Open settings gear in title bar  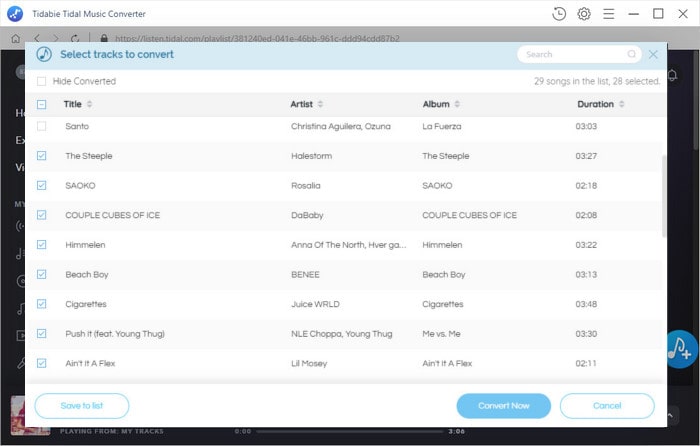pyautogui.click(x=583, y=14)
